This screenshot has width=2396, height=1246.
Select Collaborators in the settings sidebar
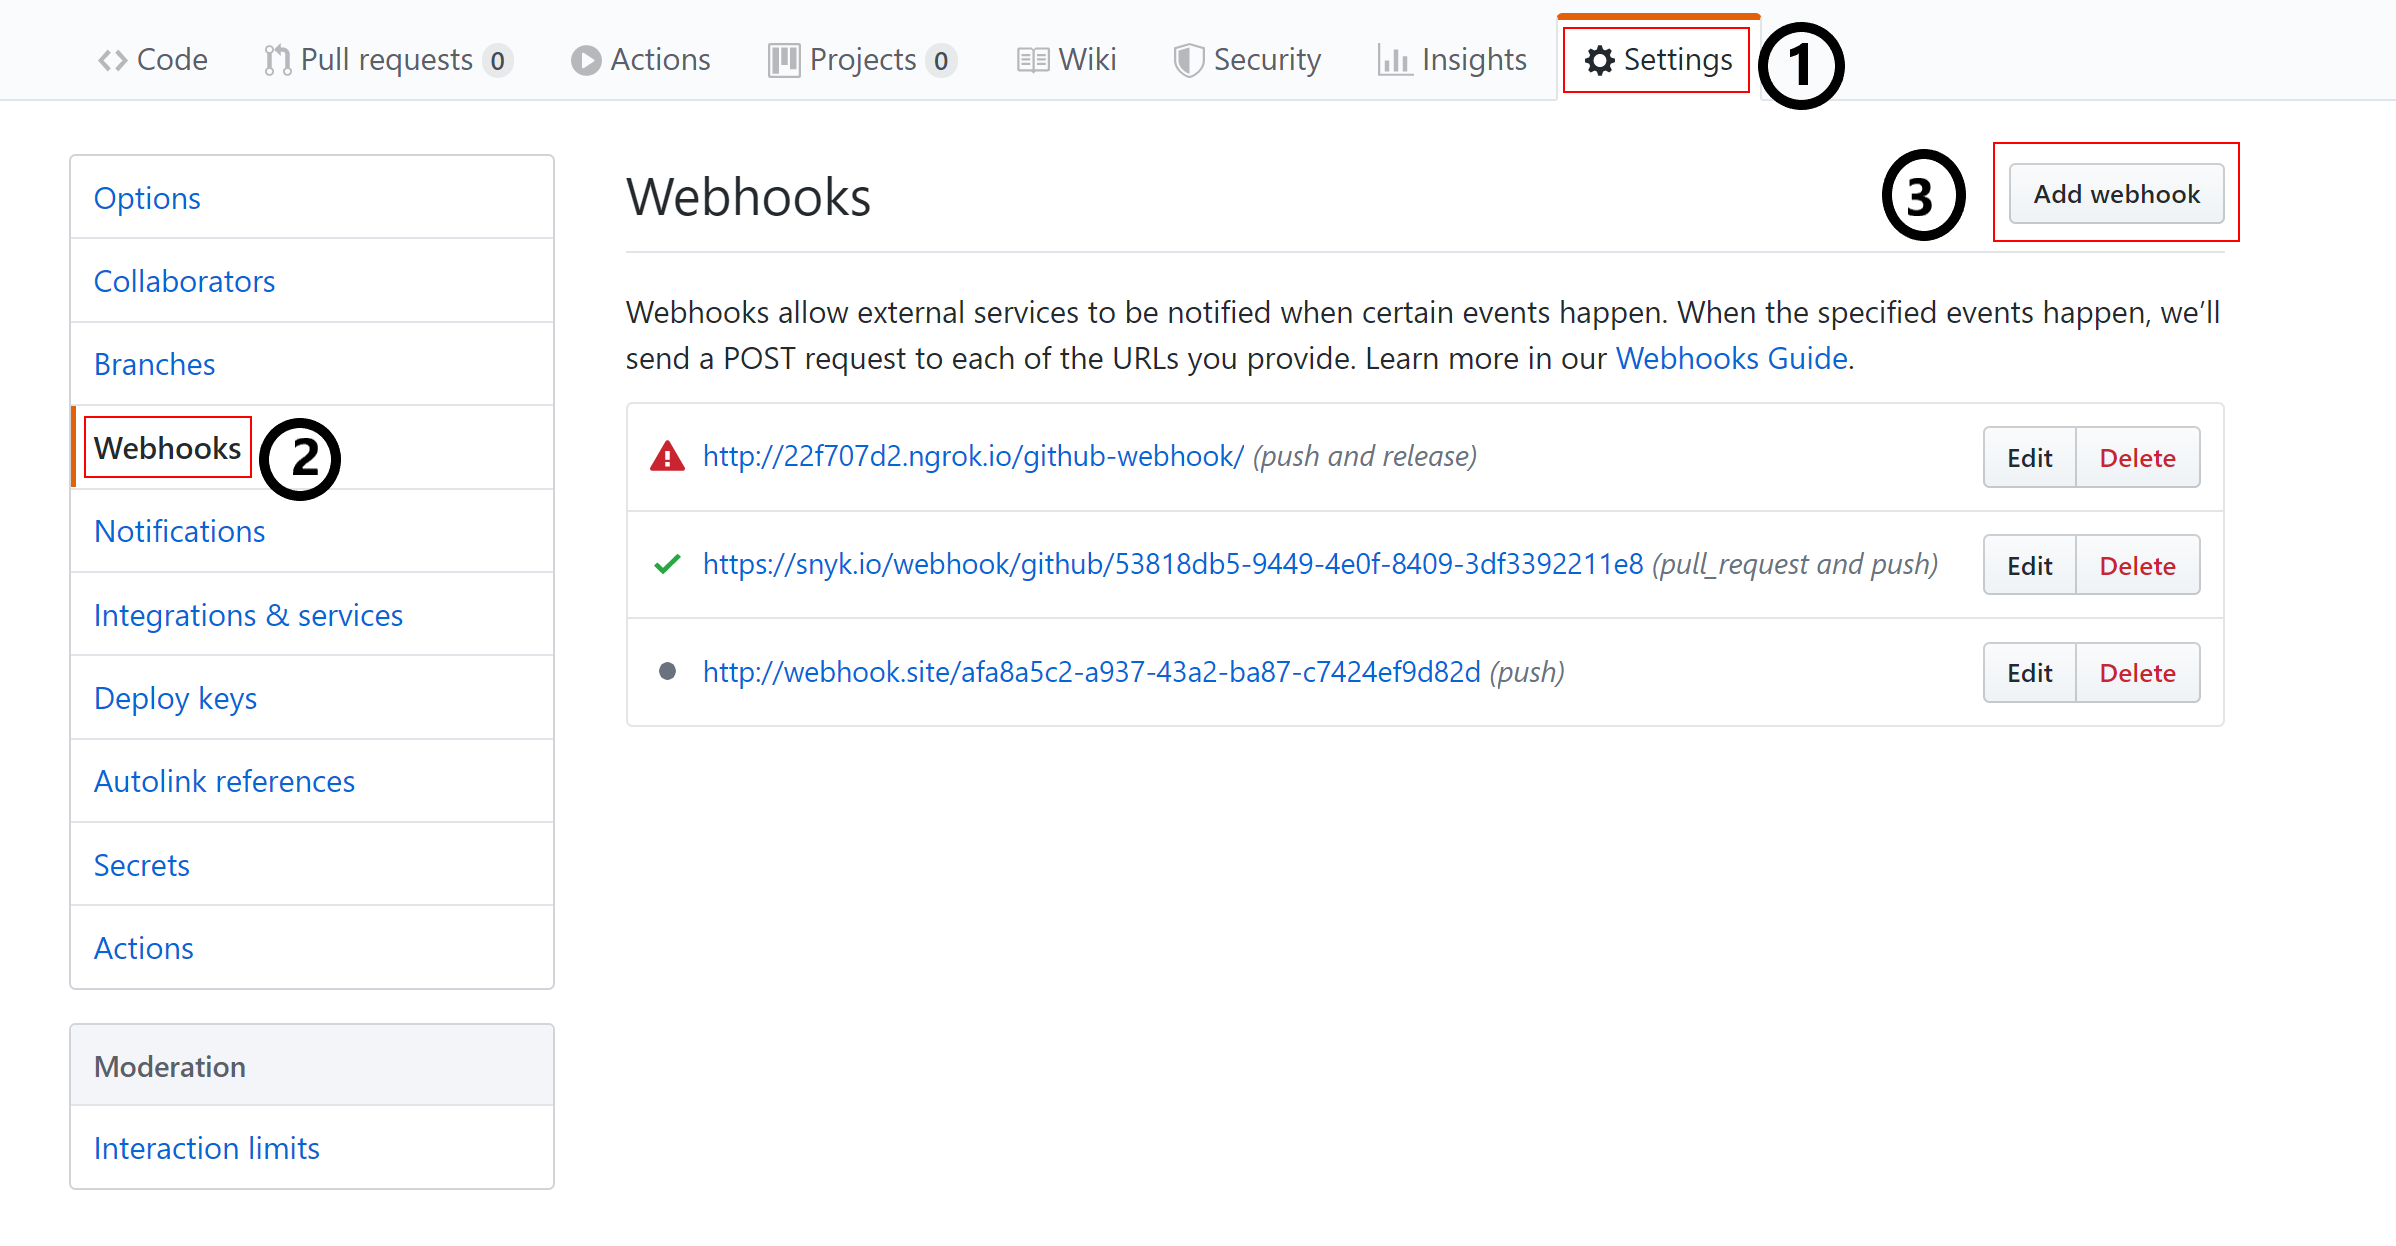(x=184, y=281)
